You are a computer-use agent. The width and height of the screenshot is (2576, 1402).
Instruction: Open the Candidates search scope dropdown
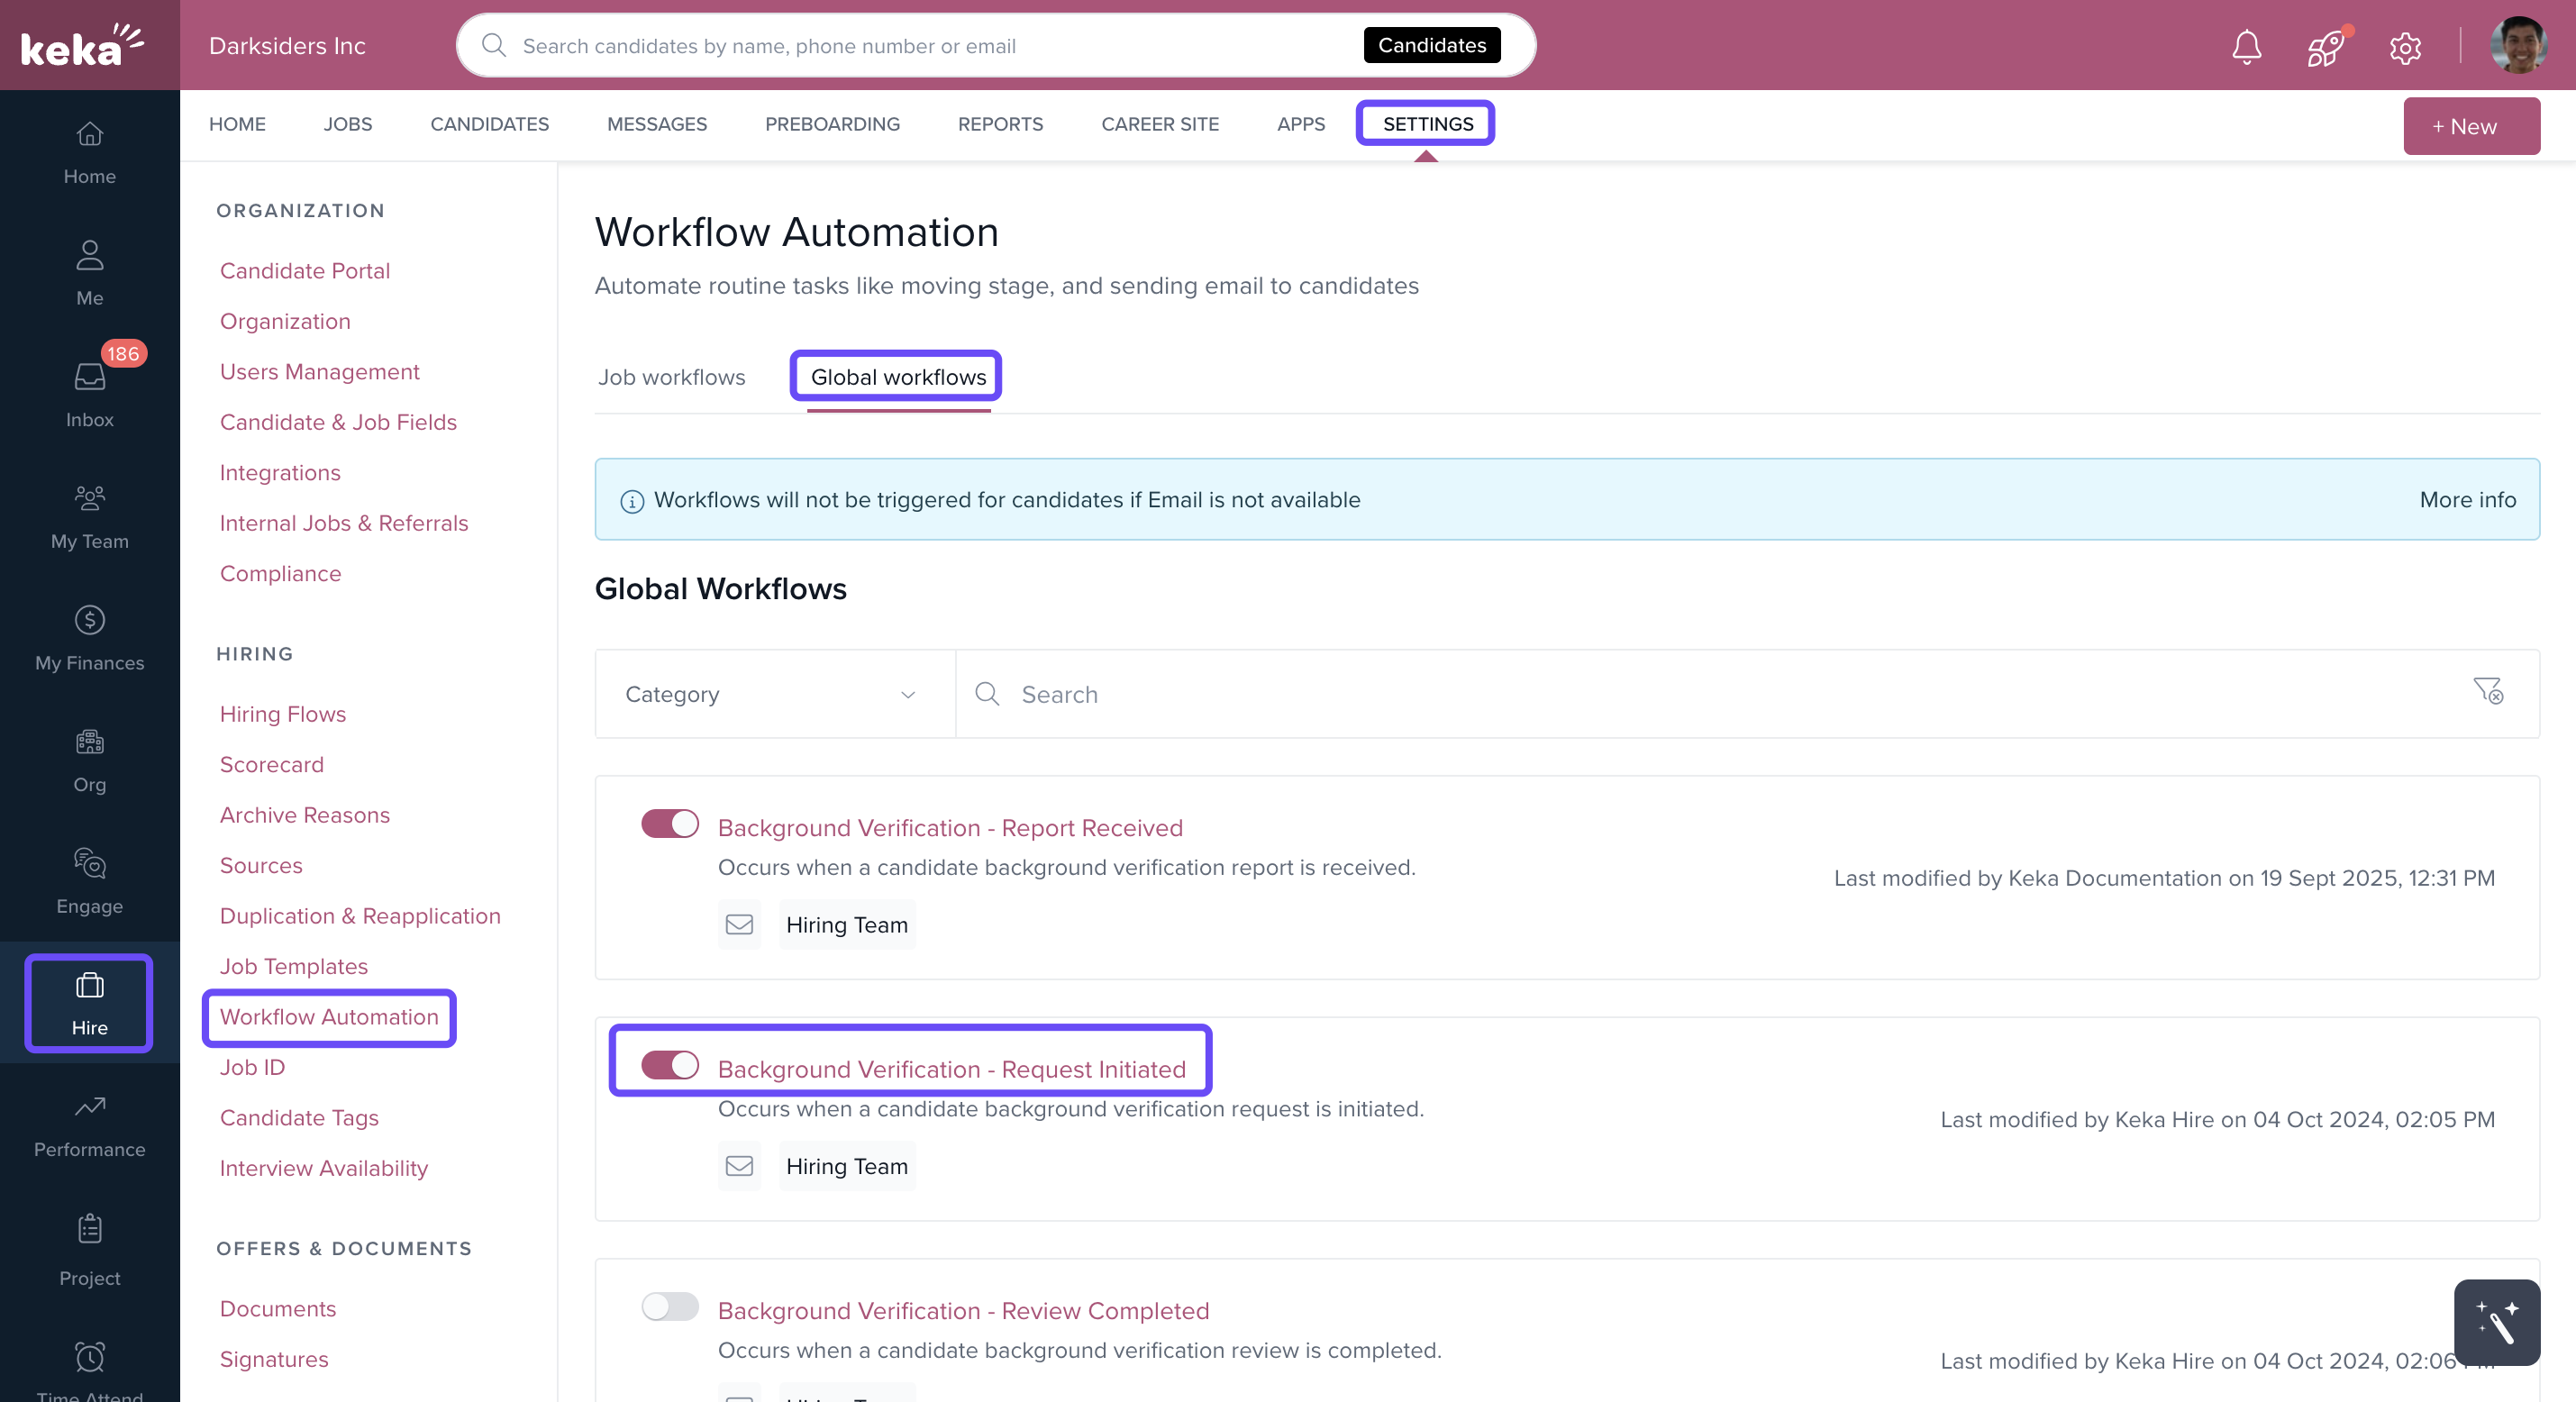click(1431, 45)
